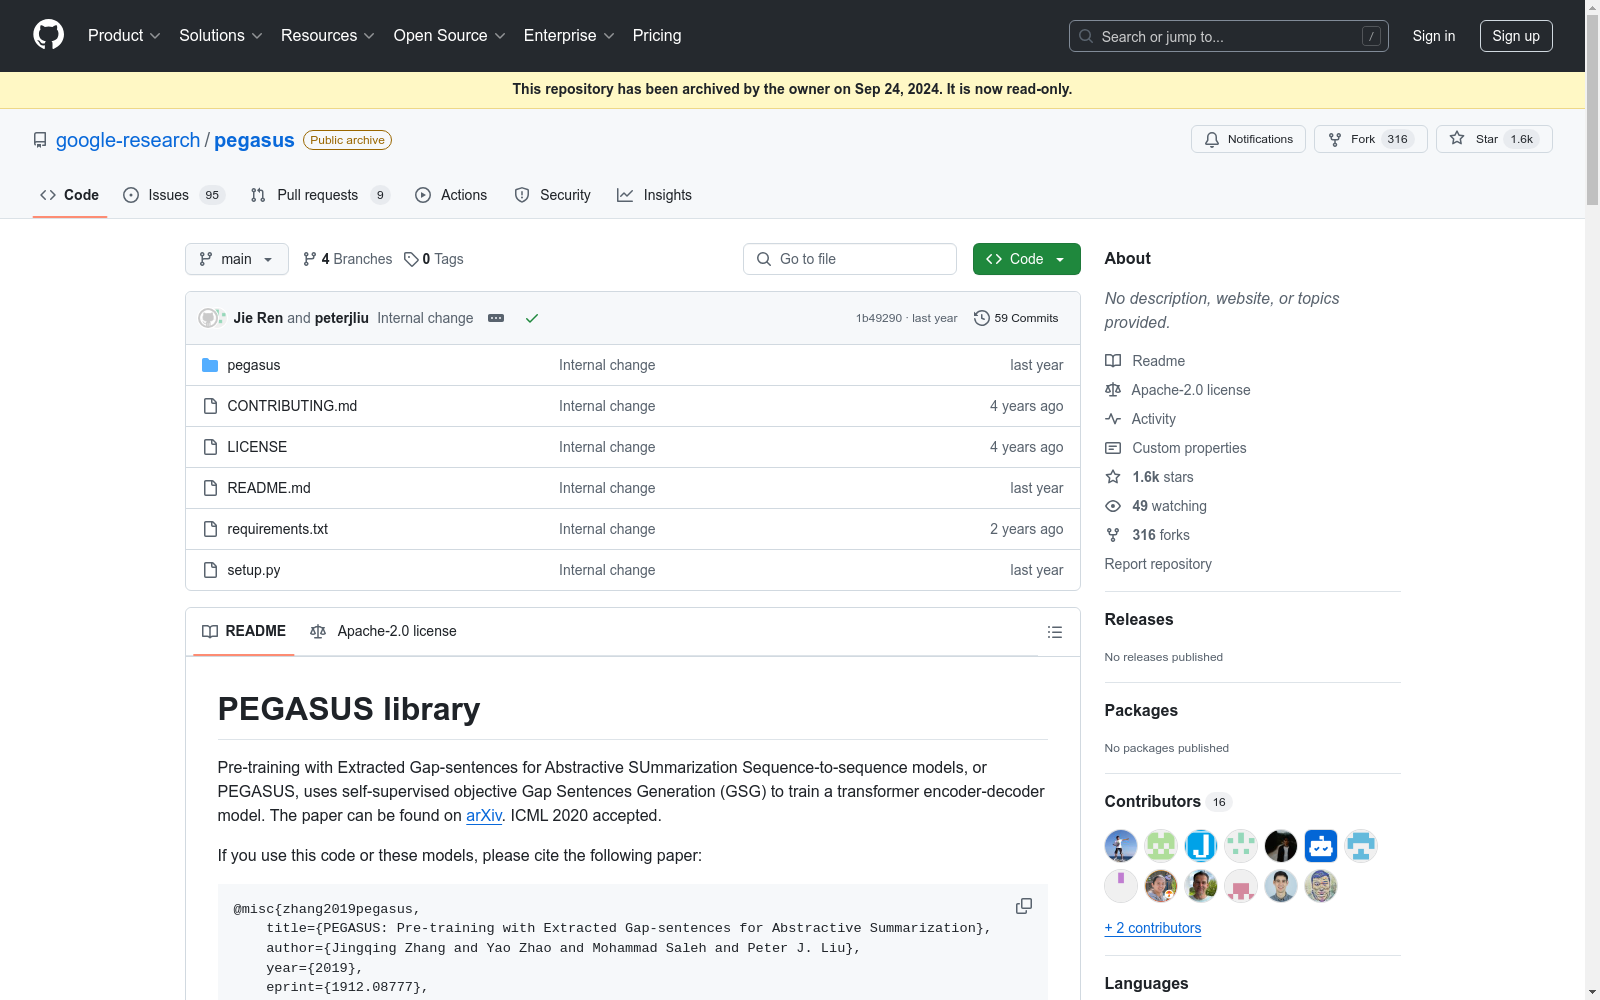Click the requirements.txt file icon

pos(210,529)
